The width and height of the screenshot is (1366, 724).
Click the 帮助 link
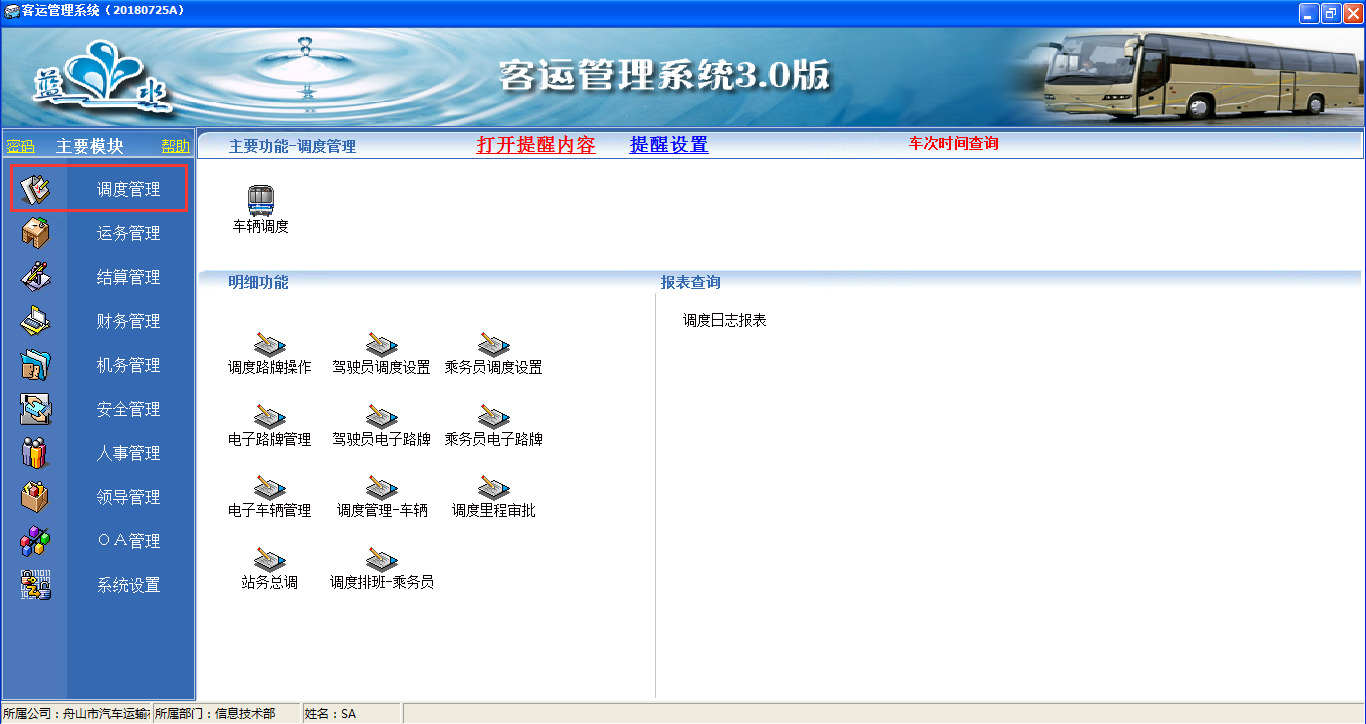tap(176, 146)
